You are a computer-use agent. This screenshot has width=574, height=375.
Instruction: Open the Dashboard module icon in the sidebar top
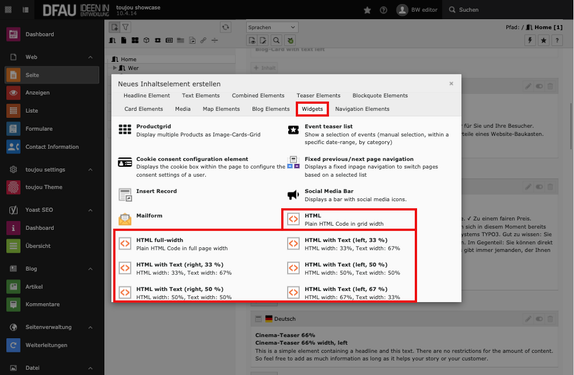(13, 34)
